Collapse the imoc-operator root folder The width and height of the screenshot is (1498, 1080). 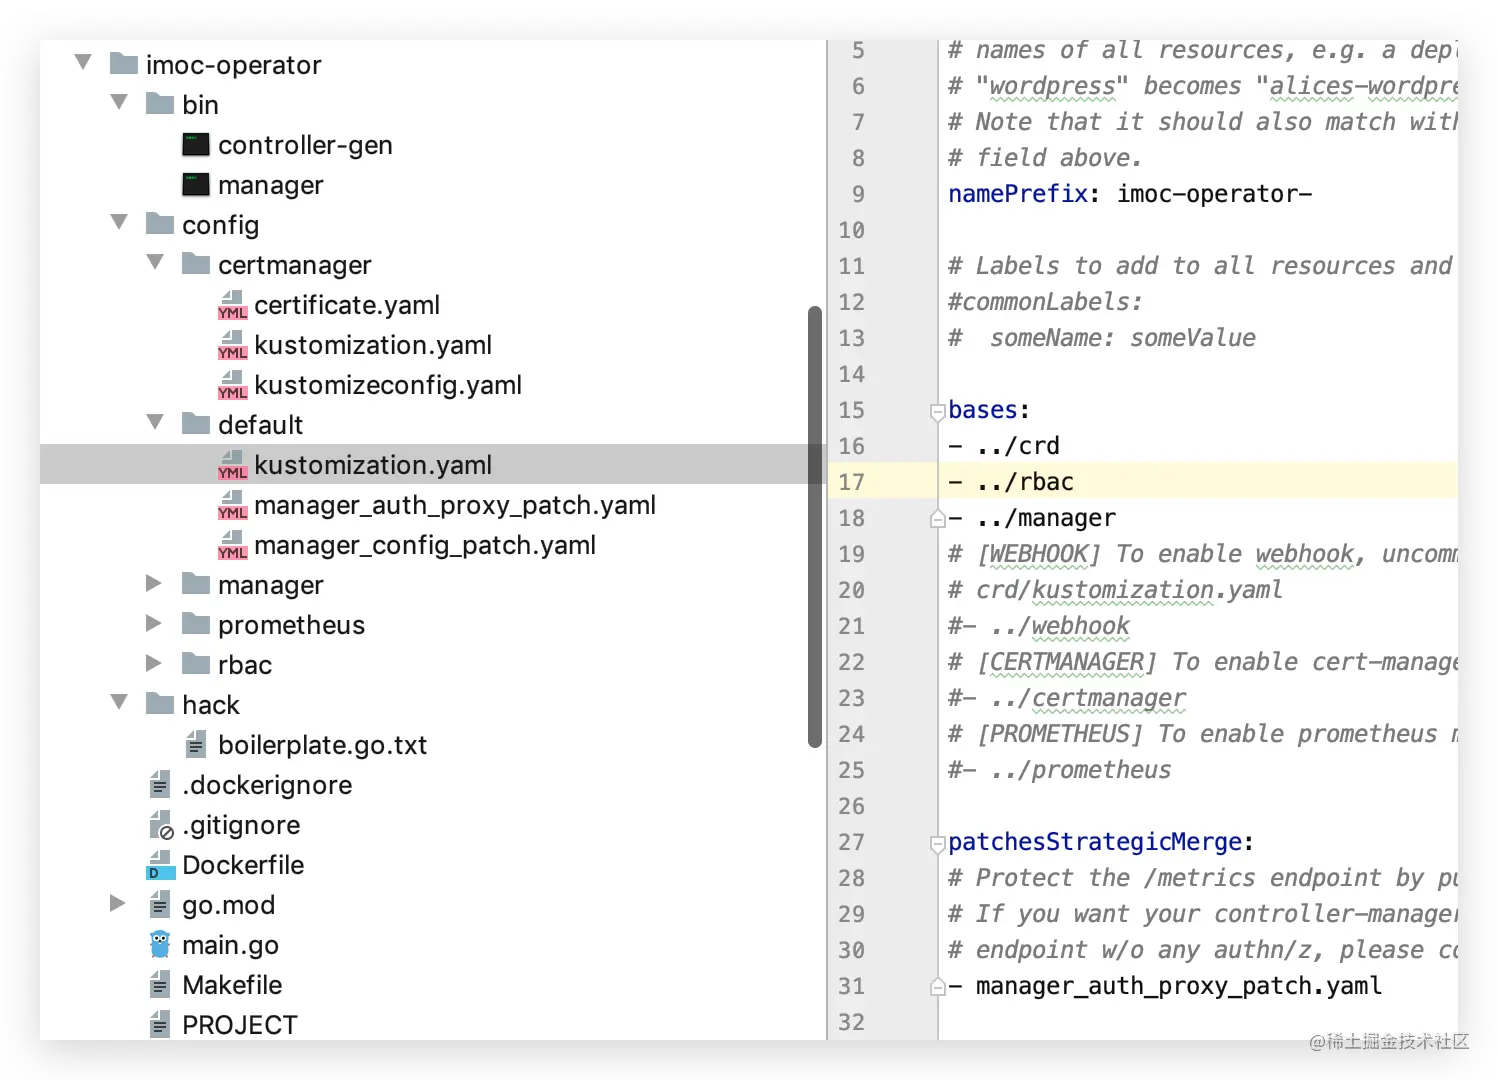[84, 63]
